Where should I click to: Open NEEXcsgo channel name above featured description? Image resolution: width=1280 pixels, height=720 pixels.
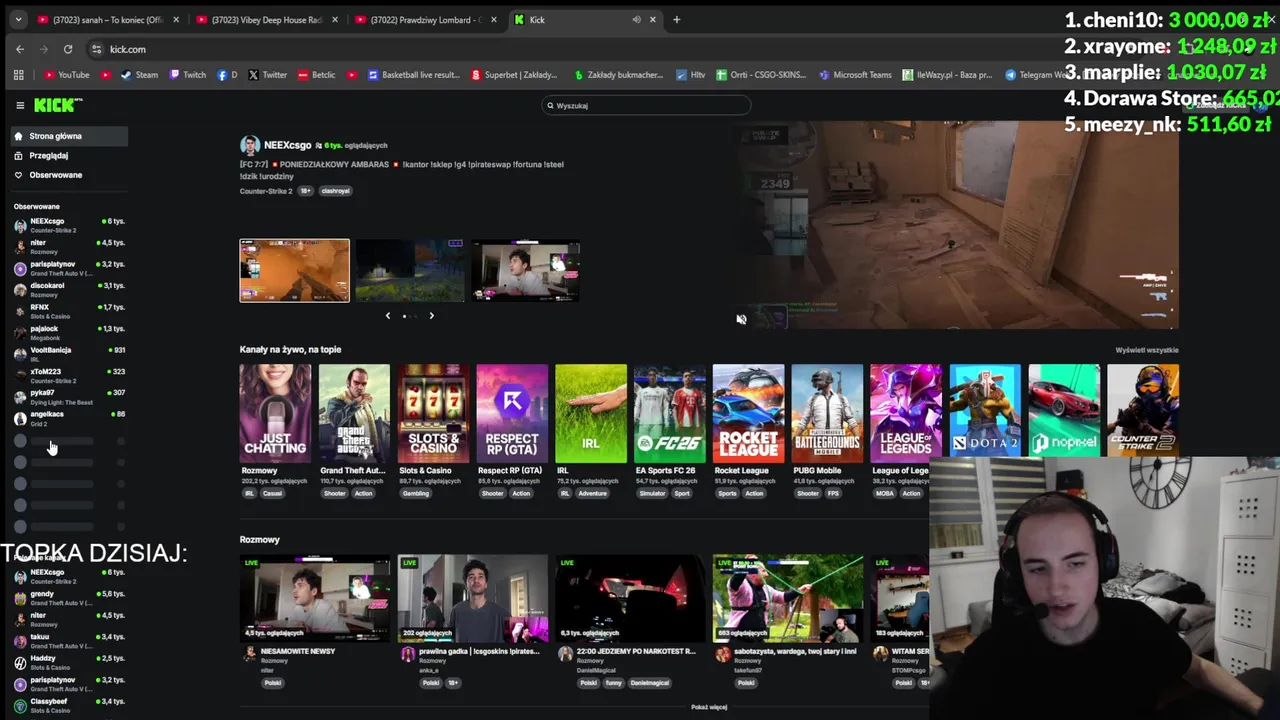click(x=289, y=145)
